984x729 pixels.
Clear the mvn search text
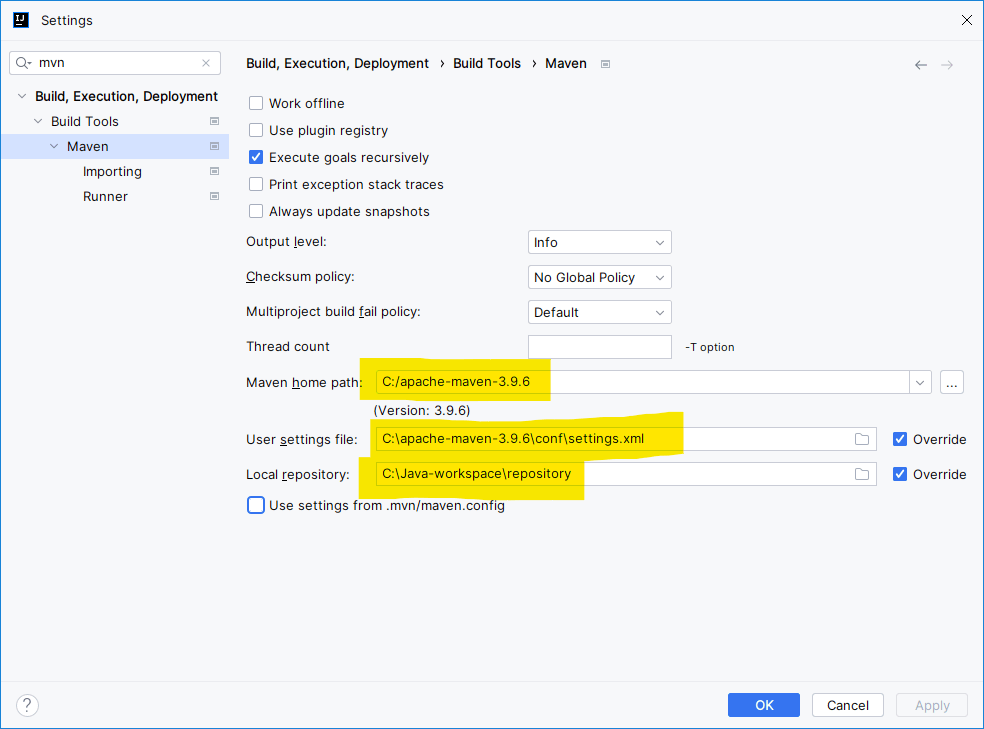[x=206, y=63]
